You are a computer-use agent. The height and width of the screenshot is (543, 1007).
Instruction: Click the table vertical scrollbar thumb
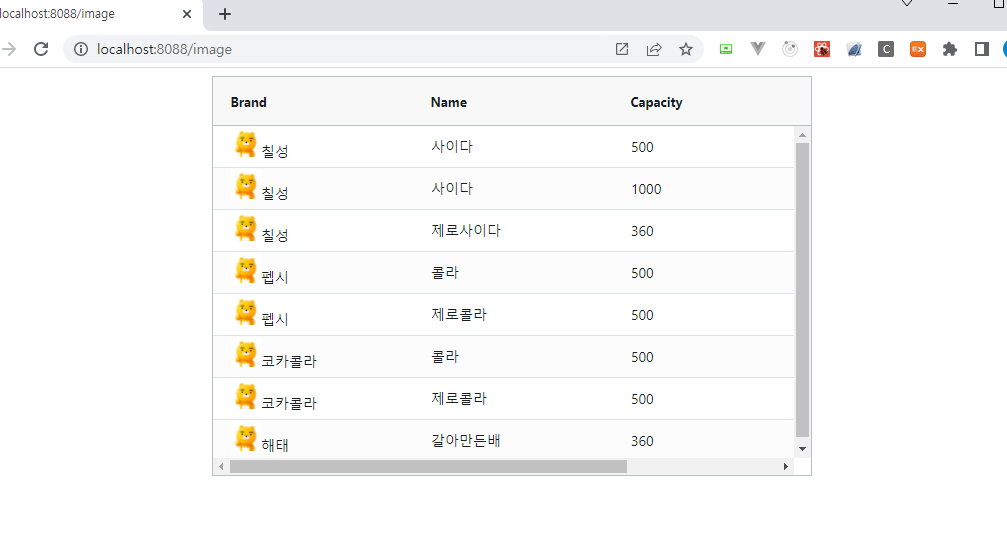point(802,289)
